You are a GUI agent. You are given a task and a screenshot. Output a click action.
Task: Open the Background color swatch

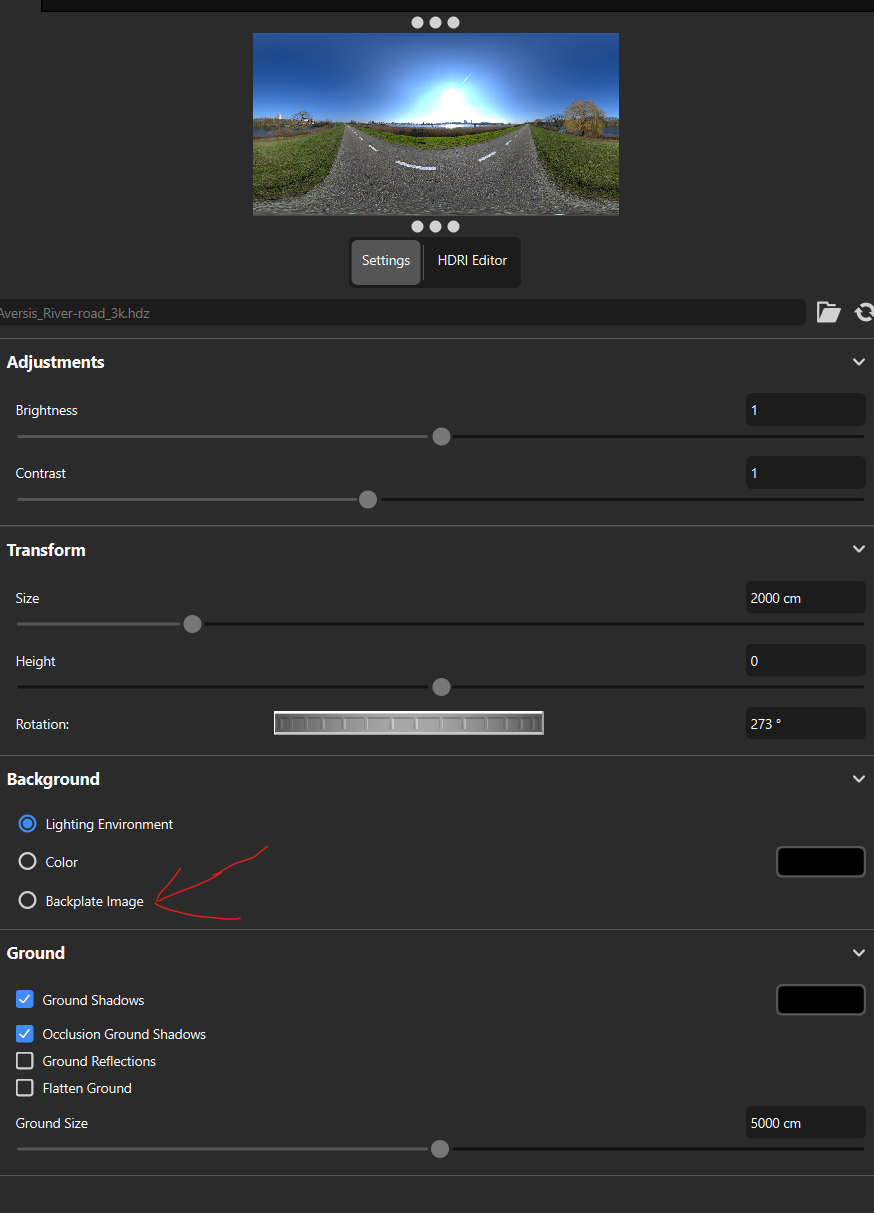pyautogui.click(x=821, y=862)
